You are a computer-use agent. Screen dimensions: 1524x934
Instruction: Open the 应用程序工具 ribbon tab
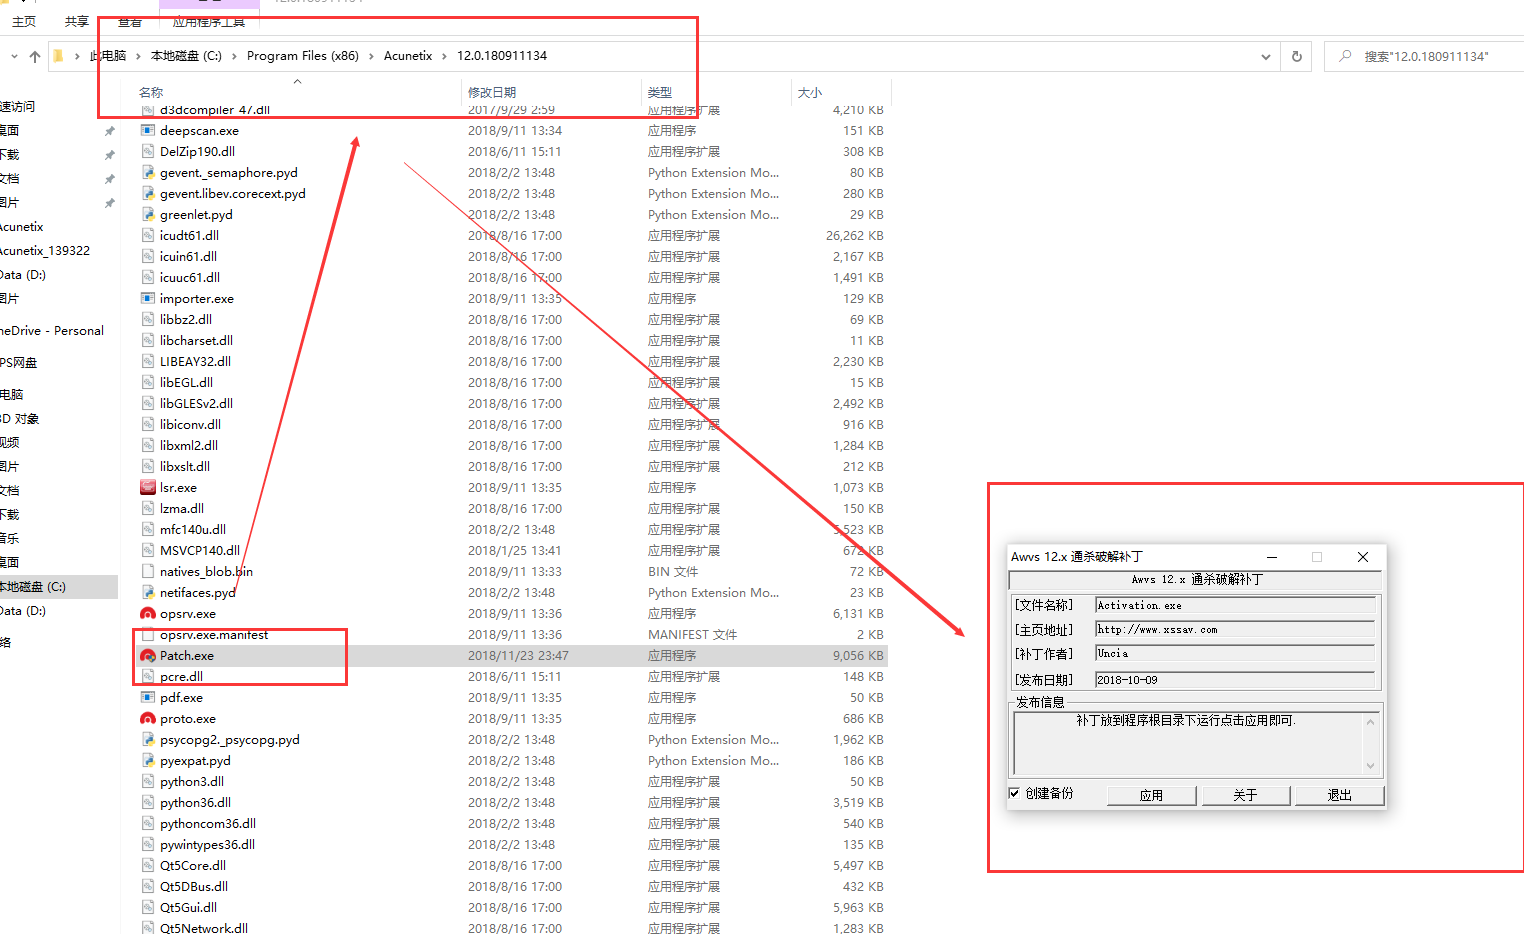coord(209,21)
